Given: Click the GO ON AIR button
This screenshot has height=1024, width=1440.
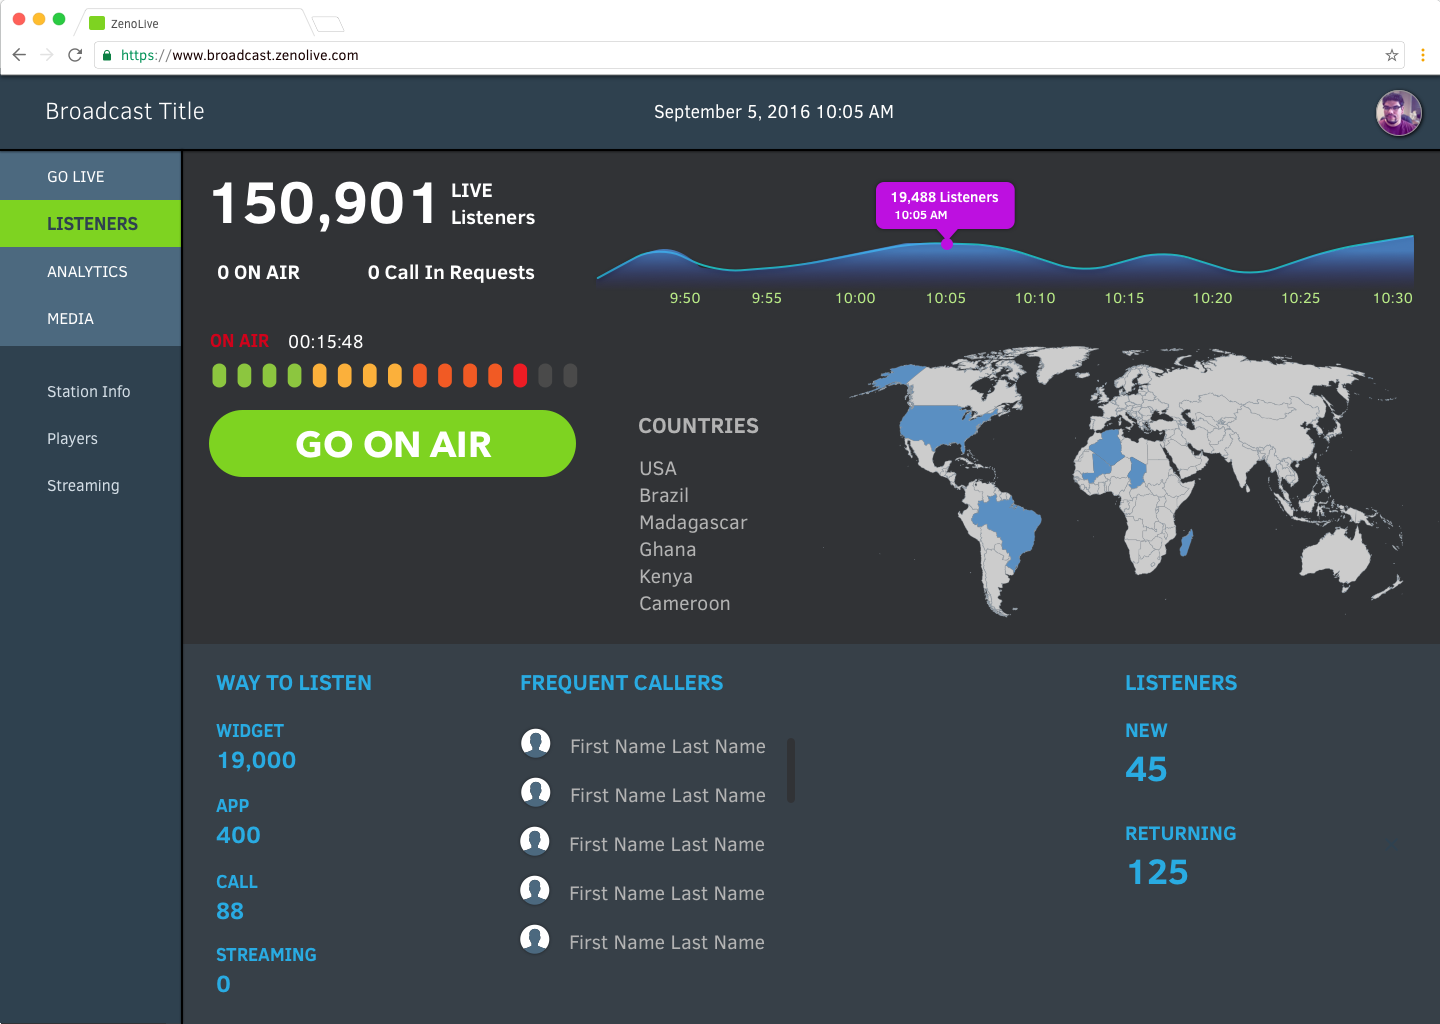Looking at the screenshot, I should point(392,443).
